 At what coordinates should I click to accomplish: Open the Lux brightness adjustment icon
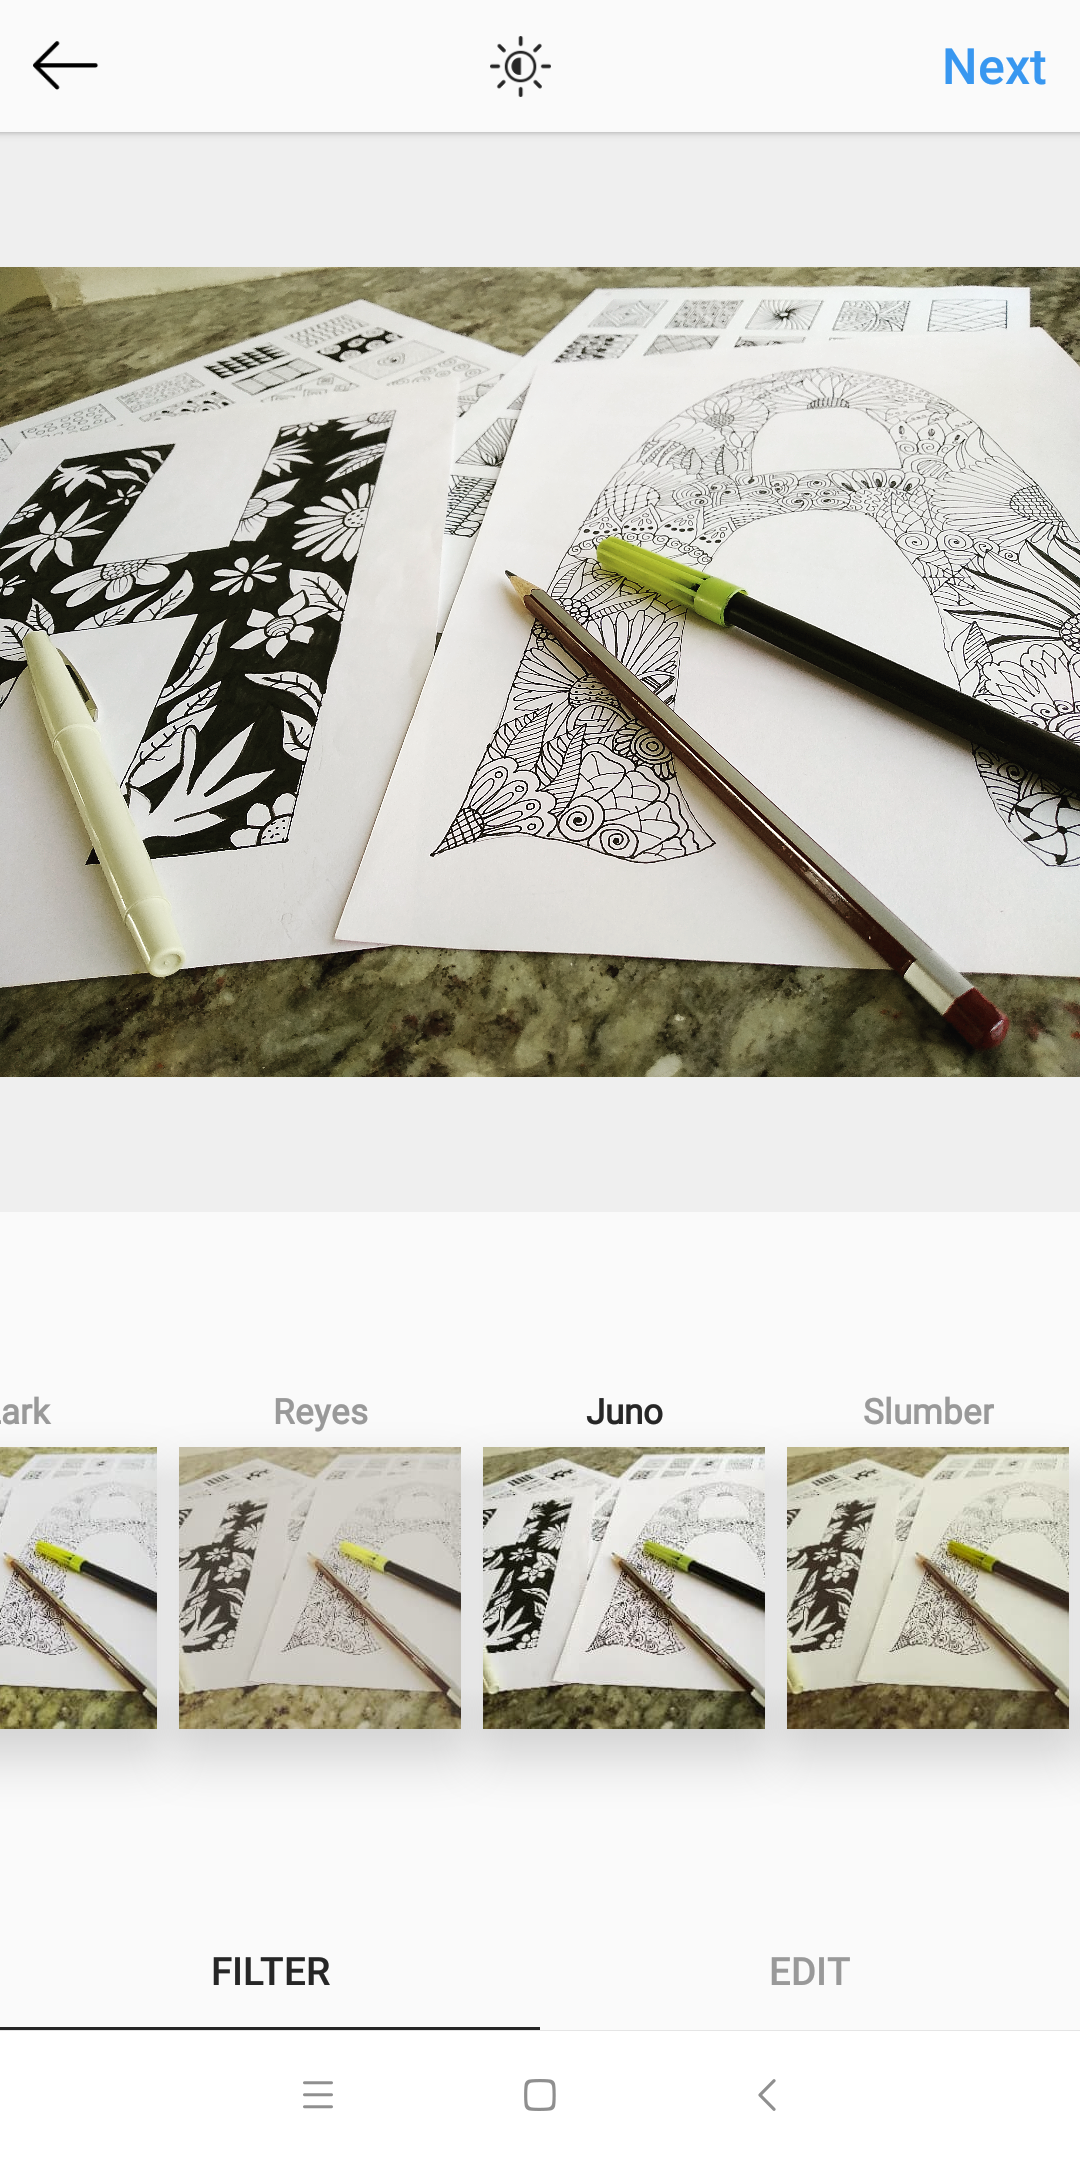coord(520,66)
